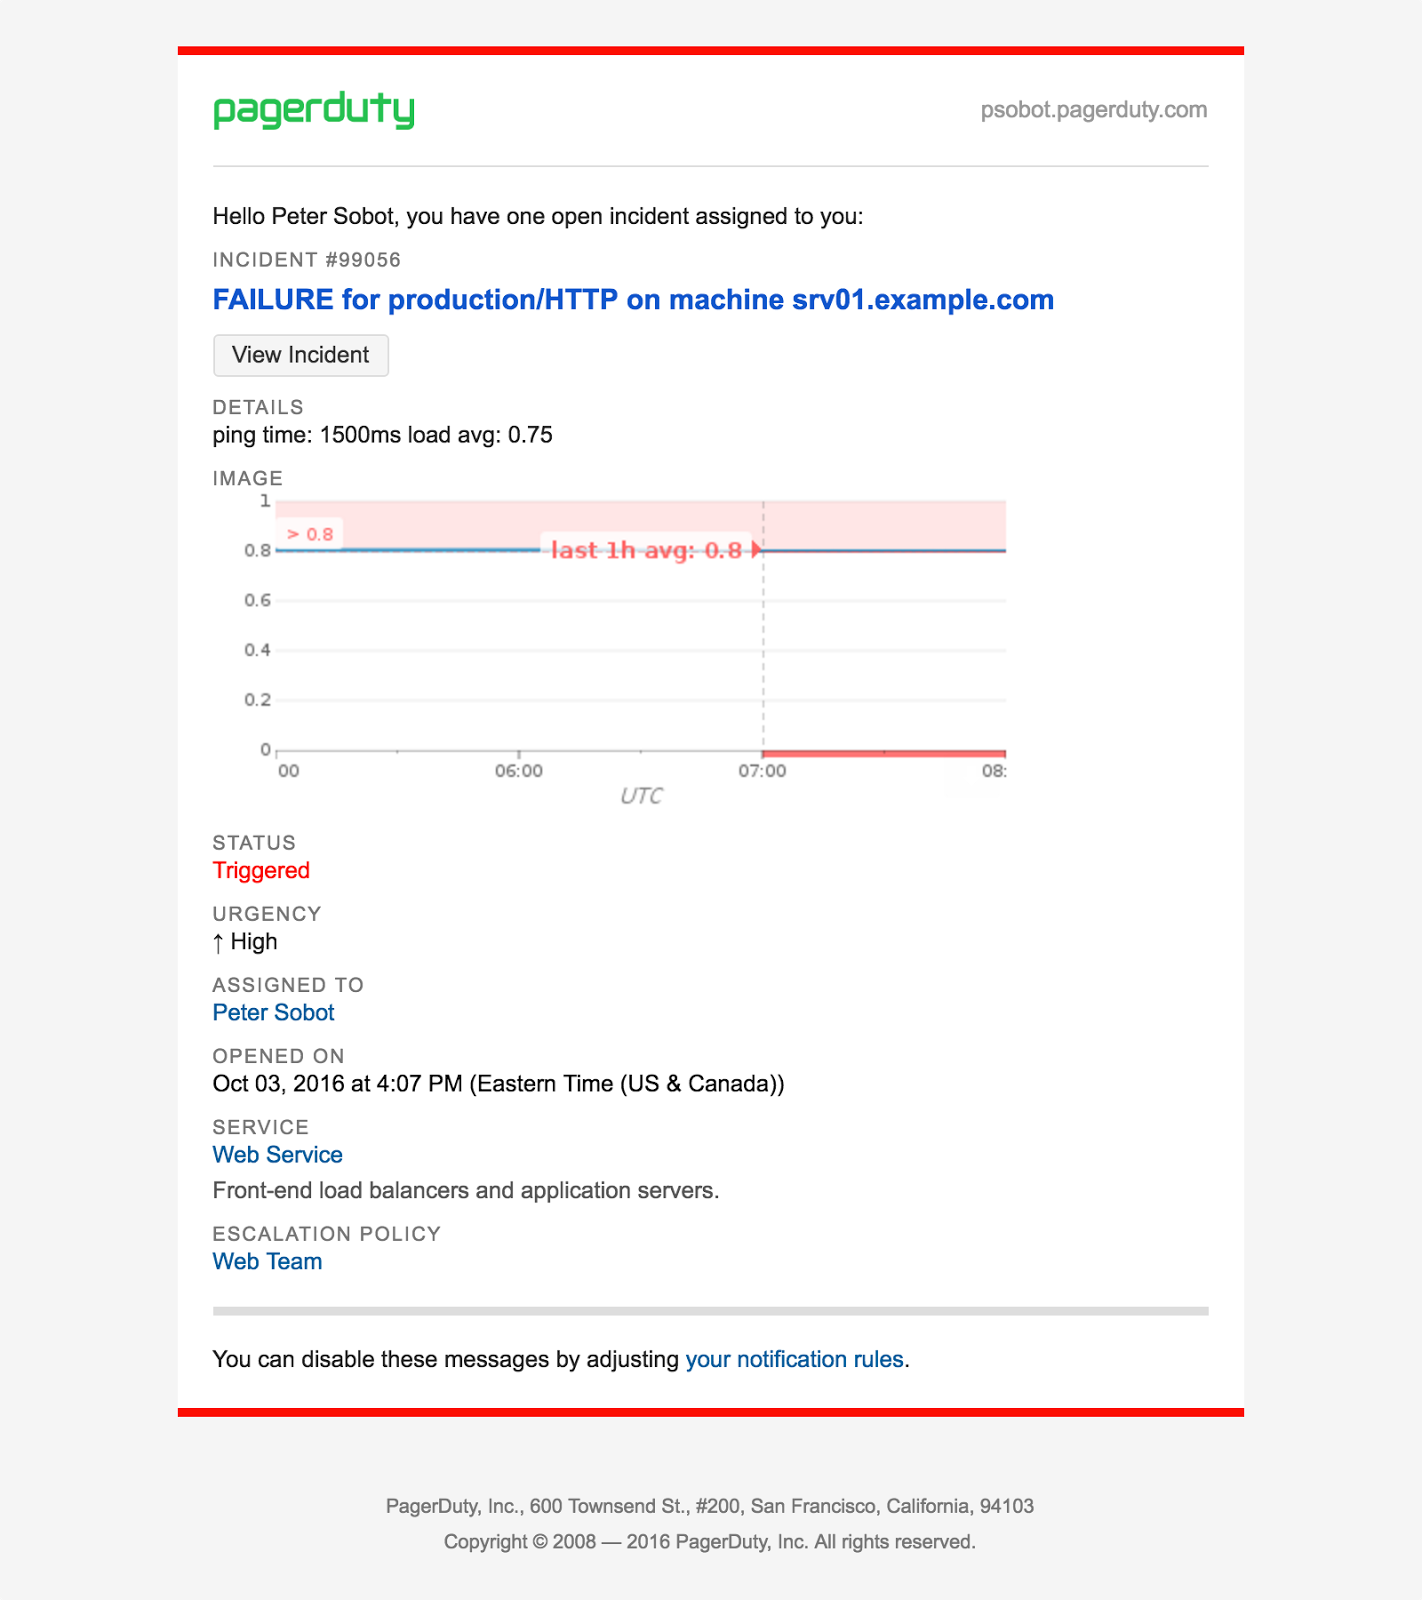
Task: Click the PagerDuty logo
Action: pyautogui.click(x=314, y=112)
